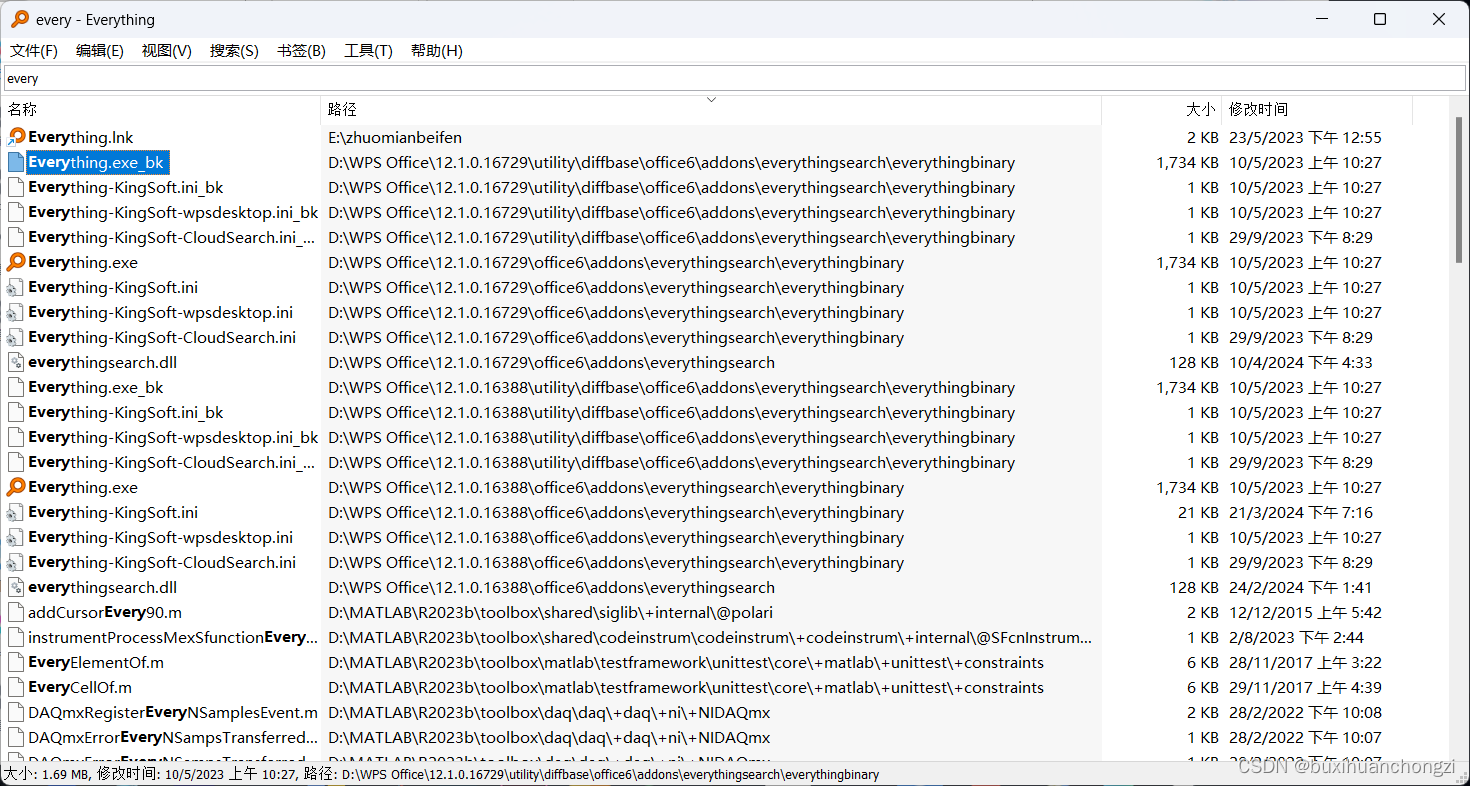Click date 21/3/2024 下午 7:16
Screen dimensions: 1470x786
(x=1301, y=512)
